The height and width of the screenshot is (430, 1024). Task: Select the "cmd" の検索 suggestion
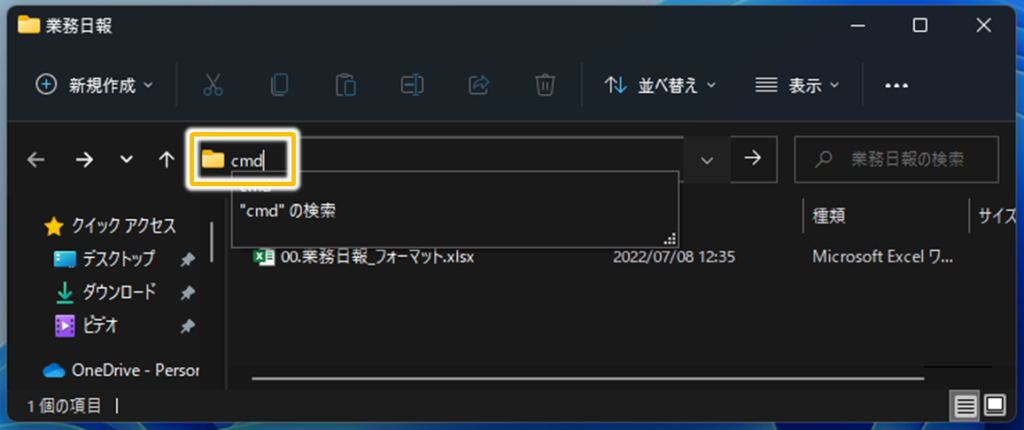click(x=287, y=212)
